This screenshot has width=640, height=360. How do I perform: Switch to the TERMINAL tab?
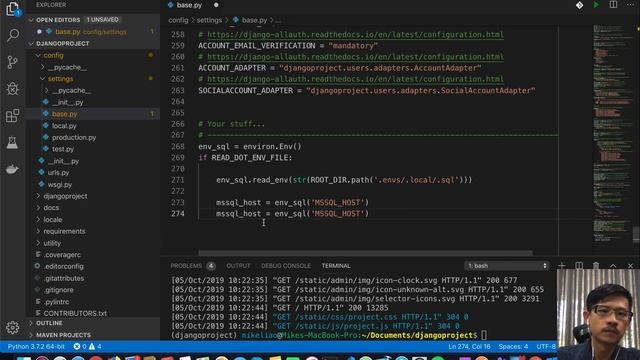(x=336, y=266)
